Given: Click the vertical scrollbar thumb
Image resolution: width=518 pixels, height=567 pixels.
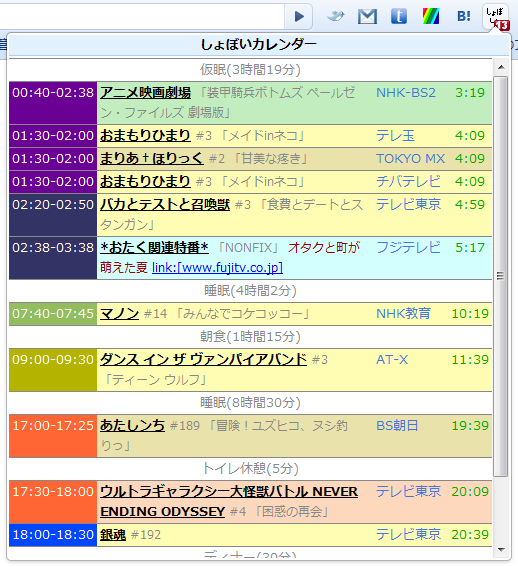Looking at the screenshot, I should pos(501,276).
